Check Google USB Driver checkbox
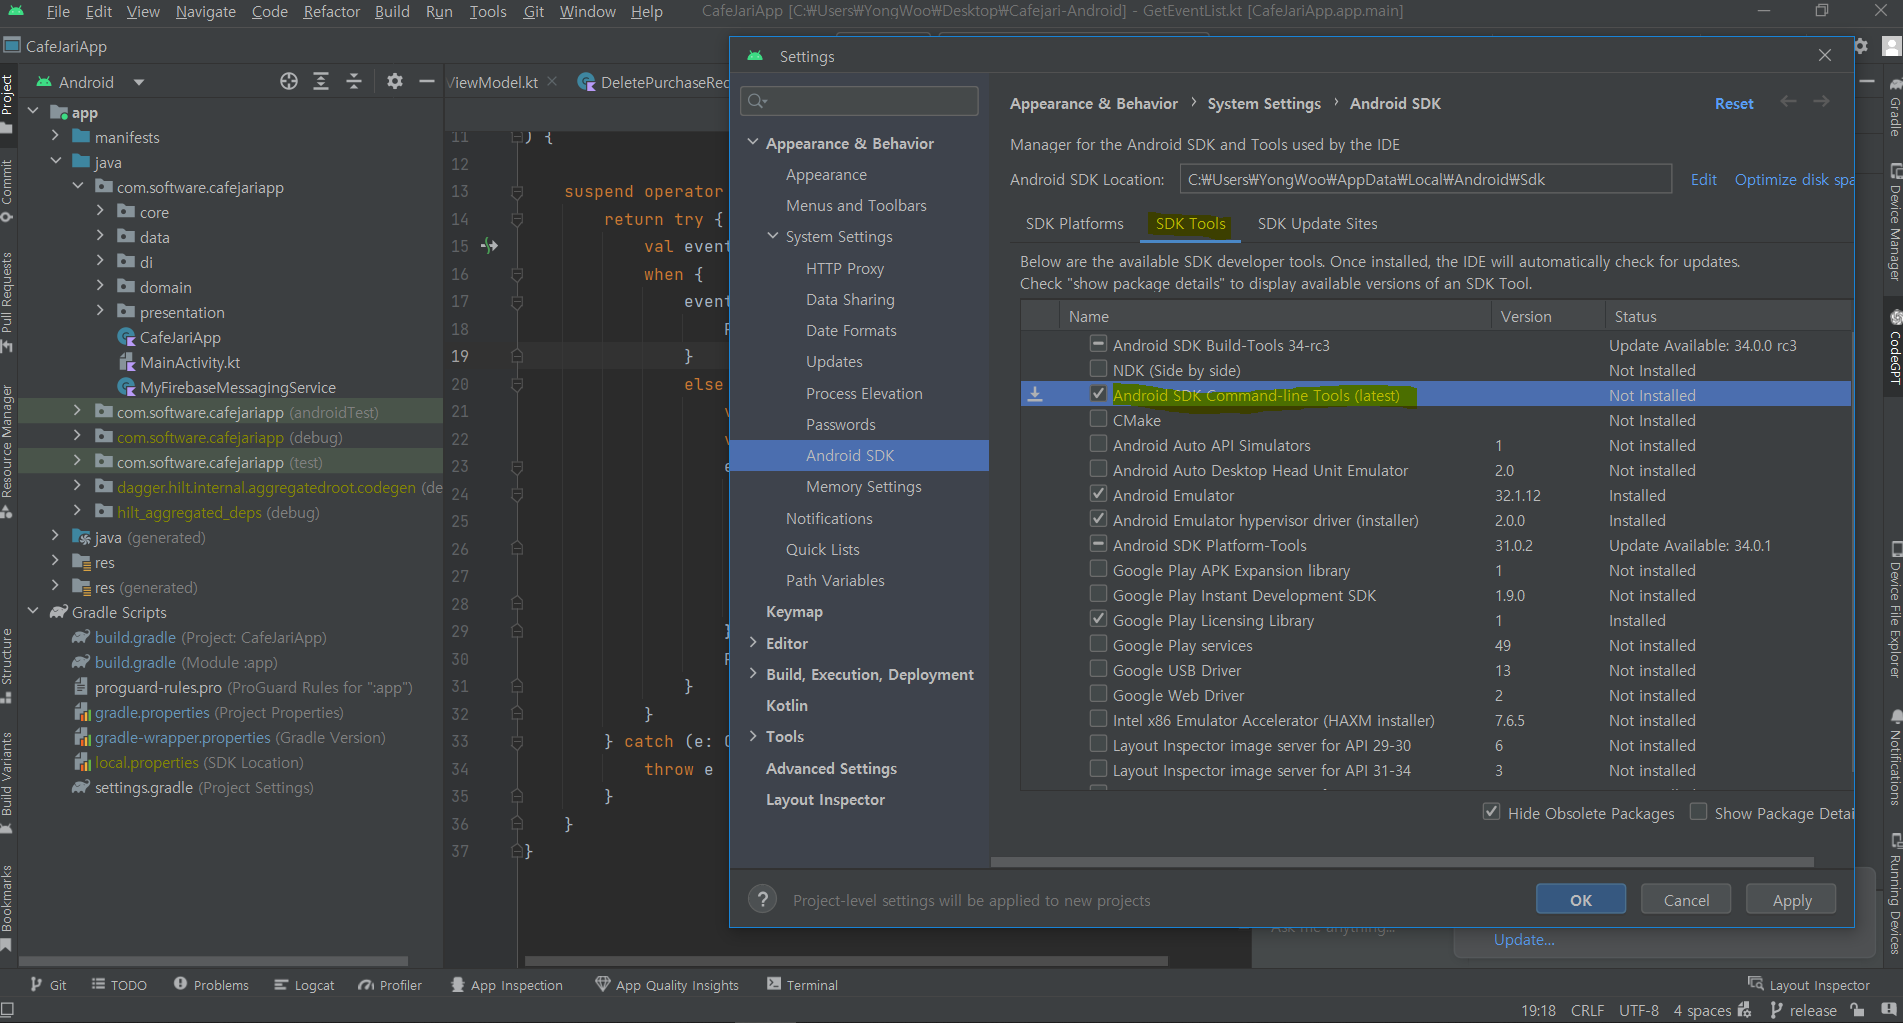The width and height of the screenshot is (1903, 1023). (1098, 669)
